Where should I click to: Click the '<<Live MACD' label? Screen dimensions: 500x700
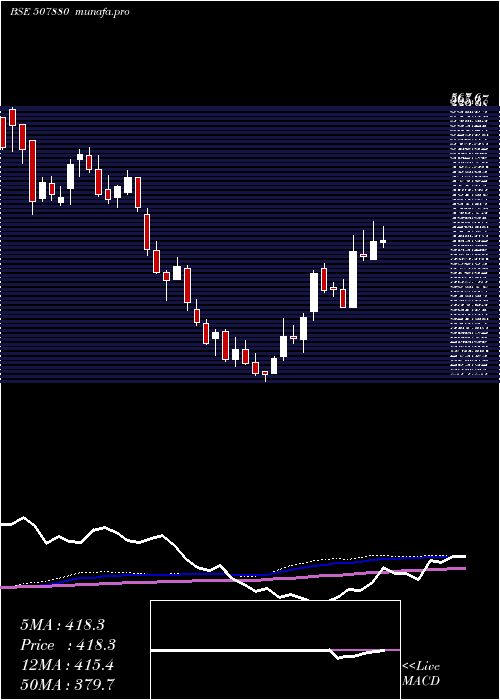tap(421, 673)
